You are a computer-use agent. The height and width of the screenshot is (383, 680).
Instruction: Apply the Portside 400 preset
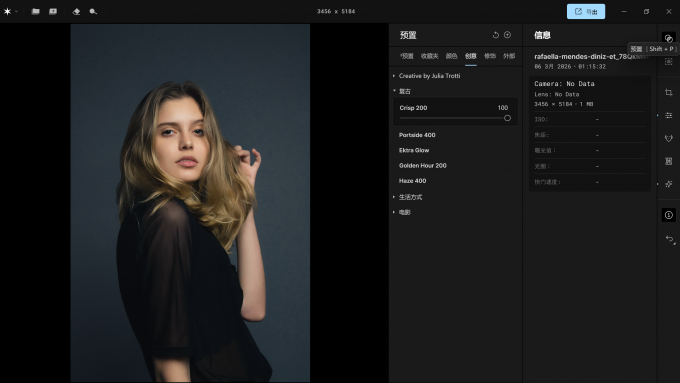417,135
